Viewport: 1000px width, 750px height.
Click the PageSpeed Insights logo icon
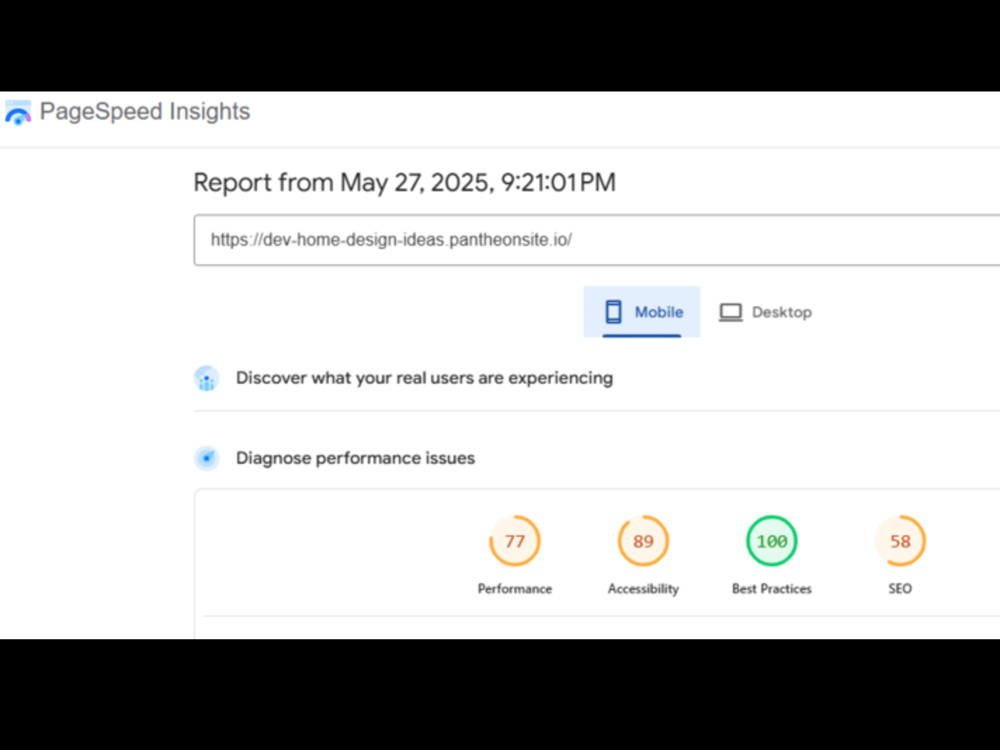tap(18, 113)
